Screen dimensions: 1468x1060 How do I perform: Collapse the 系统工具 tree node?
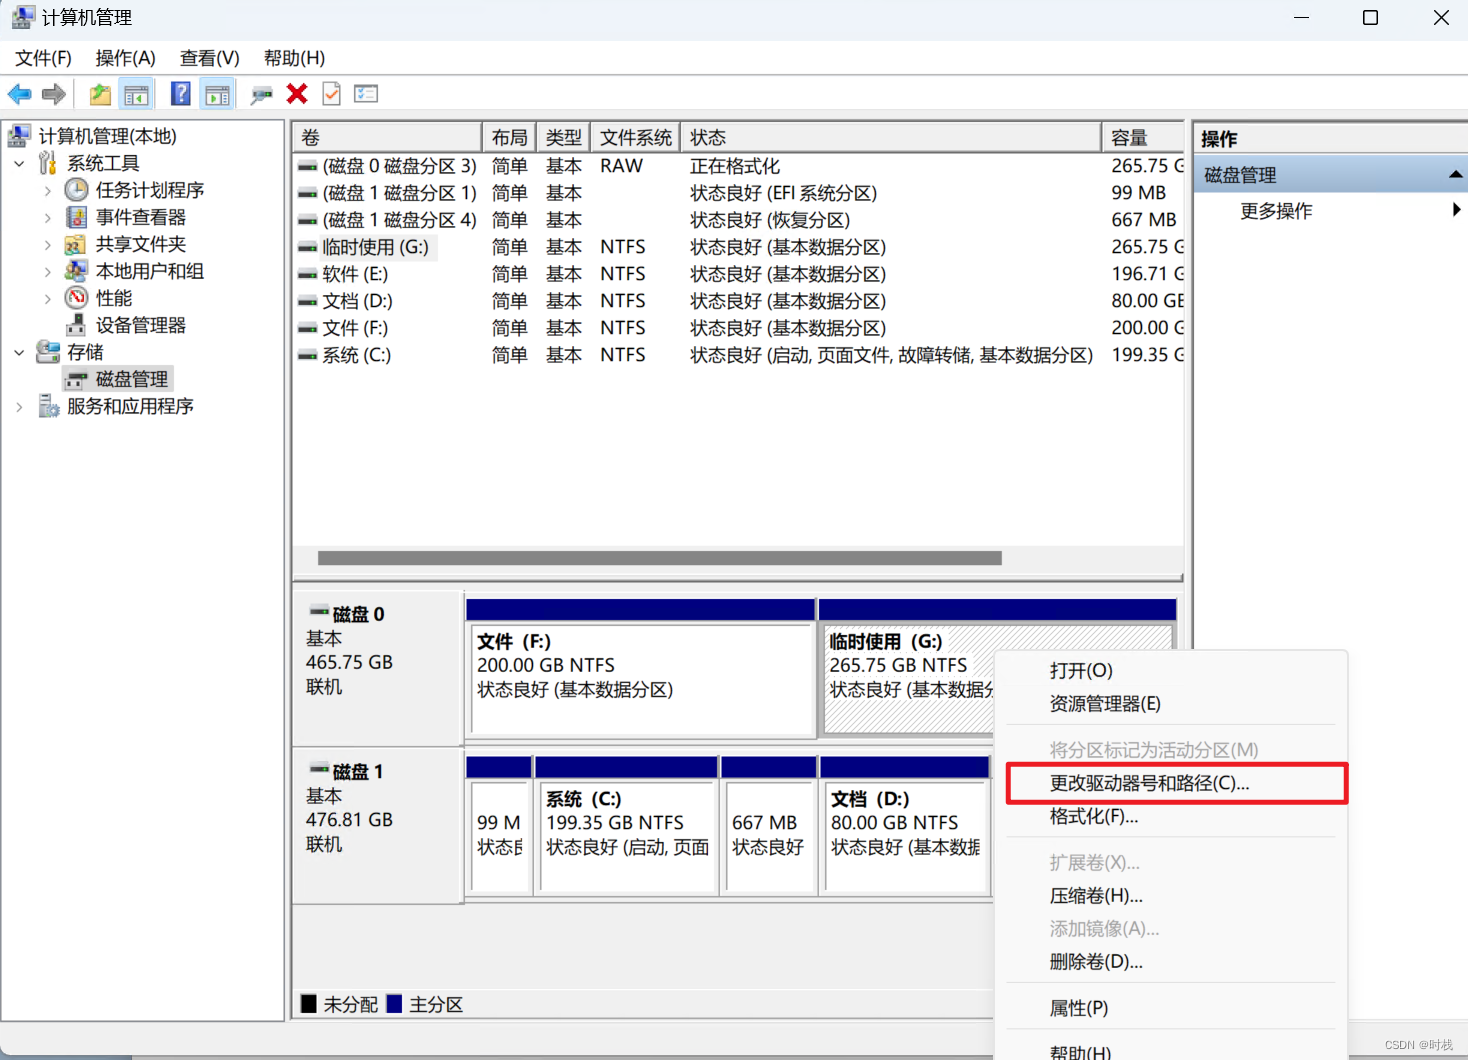(19, 163)
